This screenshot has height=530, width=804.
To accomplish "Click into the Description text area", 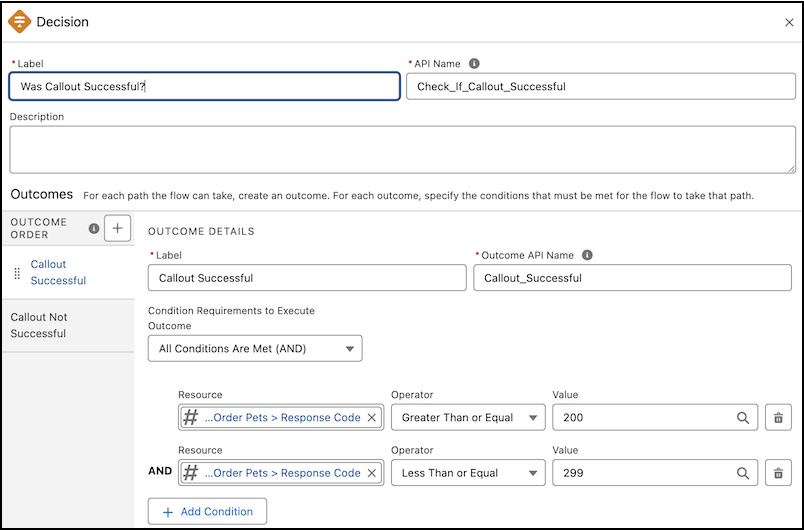I will click(403, 150).
